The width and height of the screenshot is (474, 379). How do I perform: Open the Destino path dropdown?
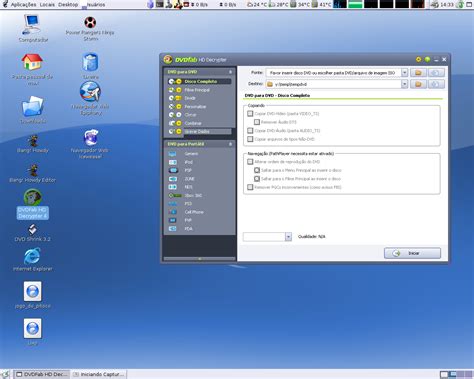[404, 84]
